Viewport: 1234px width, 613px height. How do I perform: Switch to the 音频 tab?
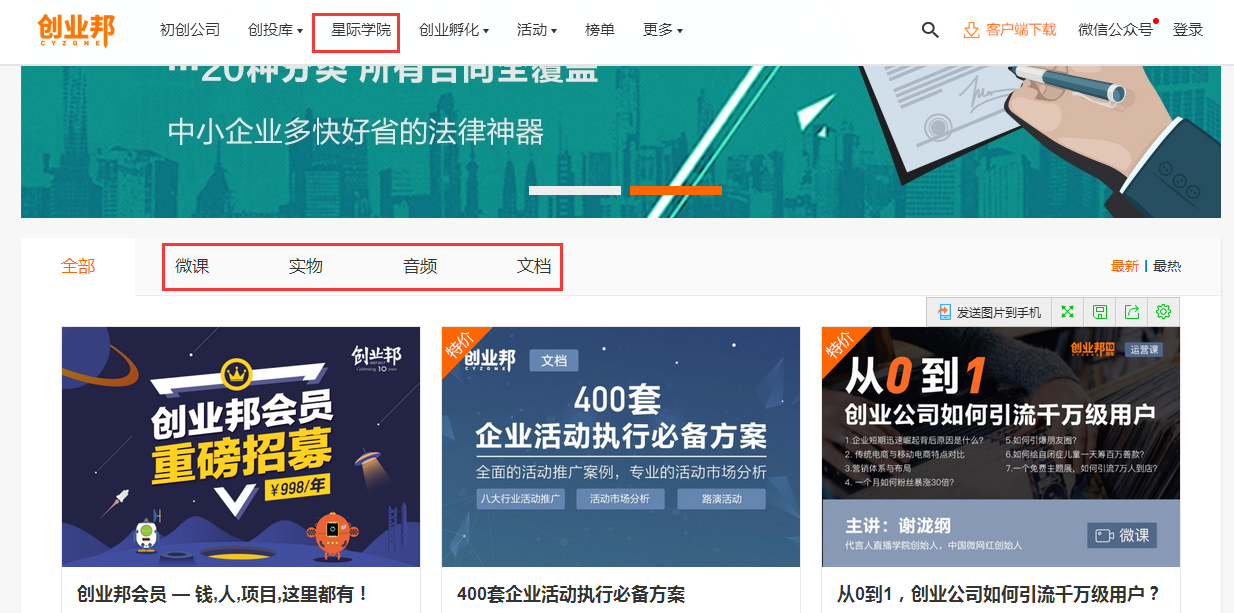(x=420, y=266)
